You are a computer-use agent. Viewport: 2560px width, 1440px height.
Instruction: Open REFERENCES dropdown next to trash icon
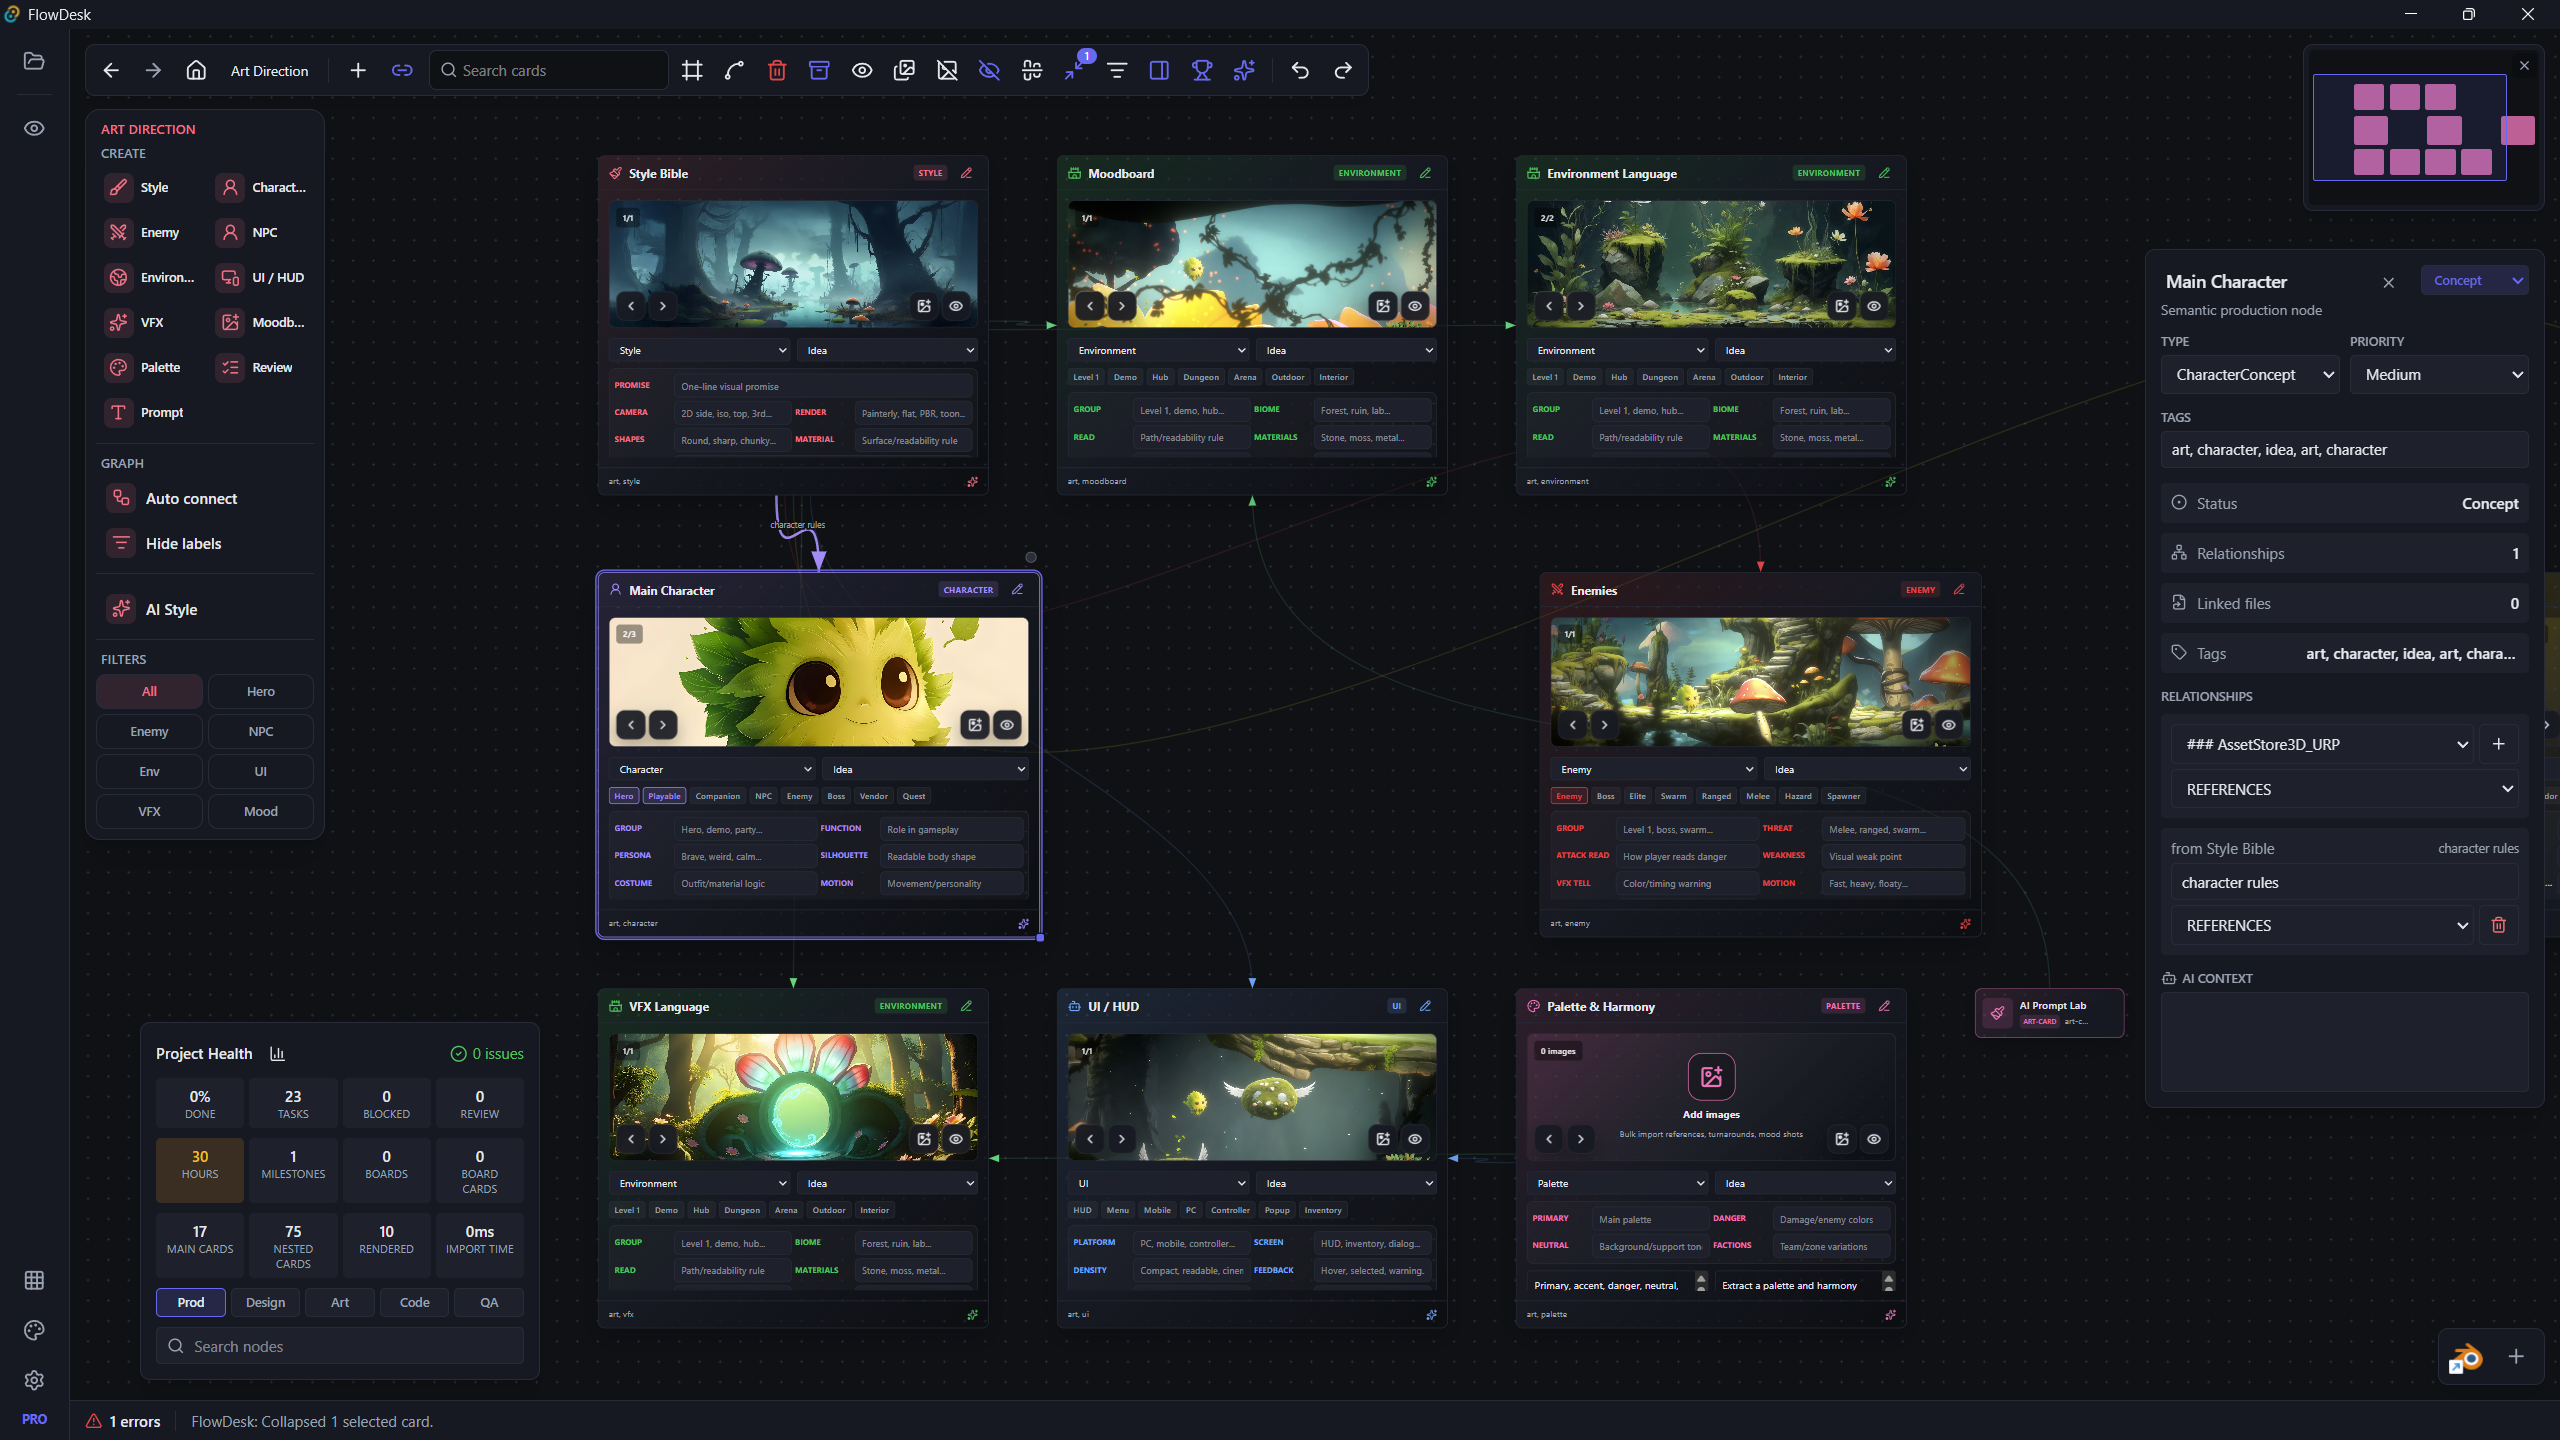(x=2323, y=925)
